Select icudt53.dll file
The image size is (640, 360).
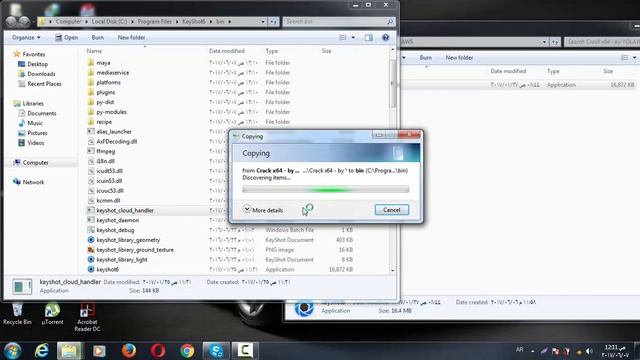[x=109, y=171]
